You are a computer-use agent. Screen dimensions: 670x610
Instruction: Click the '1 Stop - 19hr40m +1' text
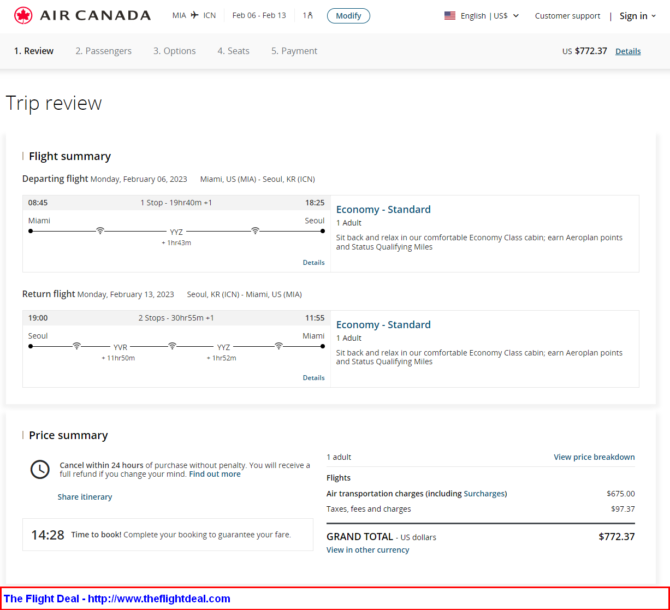176,202
